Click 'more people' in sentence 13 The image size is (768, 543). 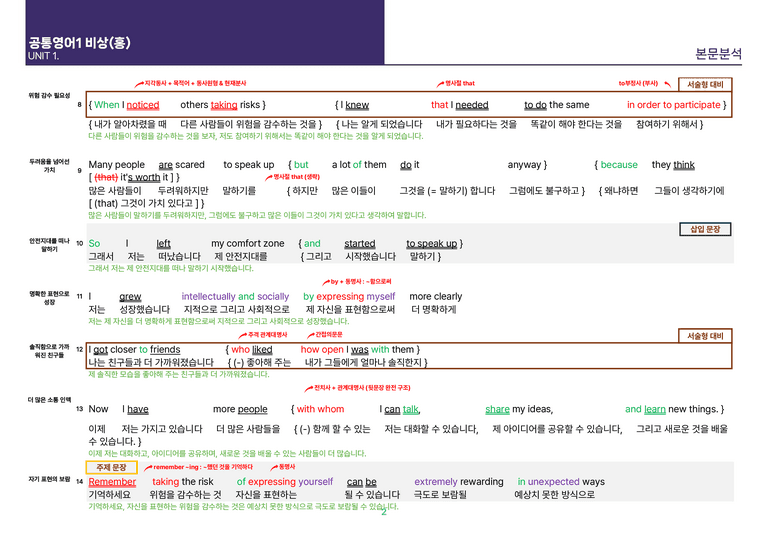pos(240,409)
